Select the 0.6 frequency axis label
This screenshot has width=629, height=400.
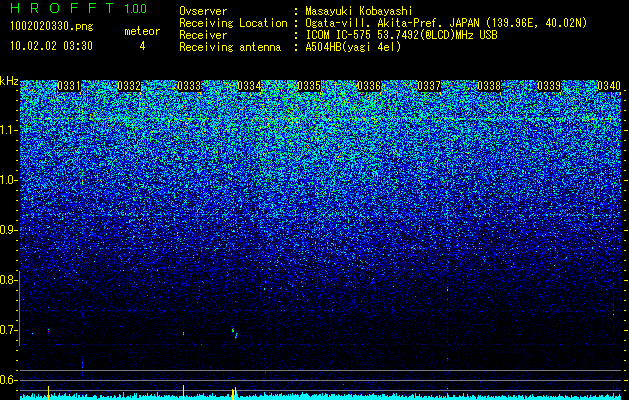pyautogui.click(x=8, y=380)
